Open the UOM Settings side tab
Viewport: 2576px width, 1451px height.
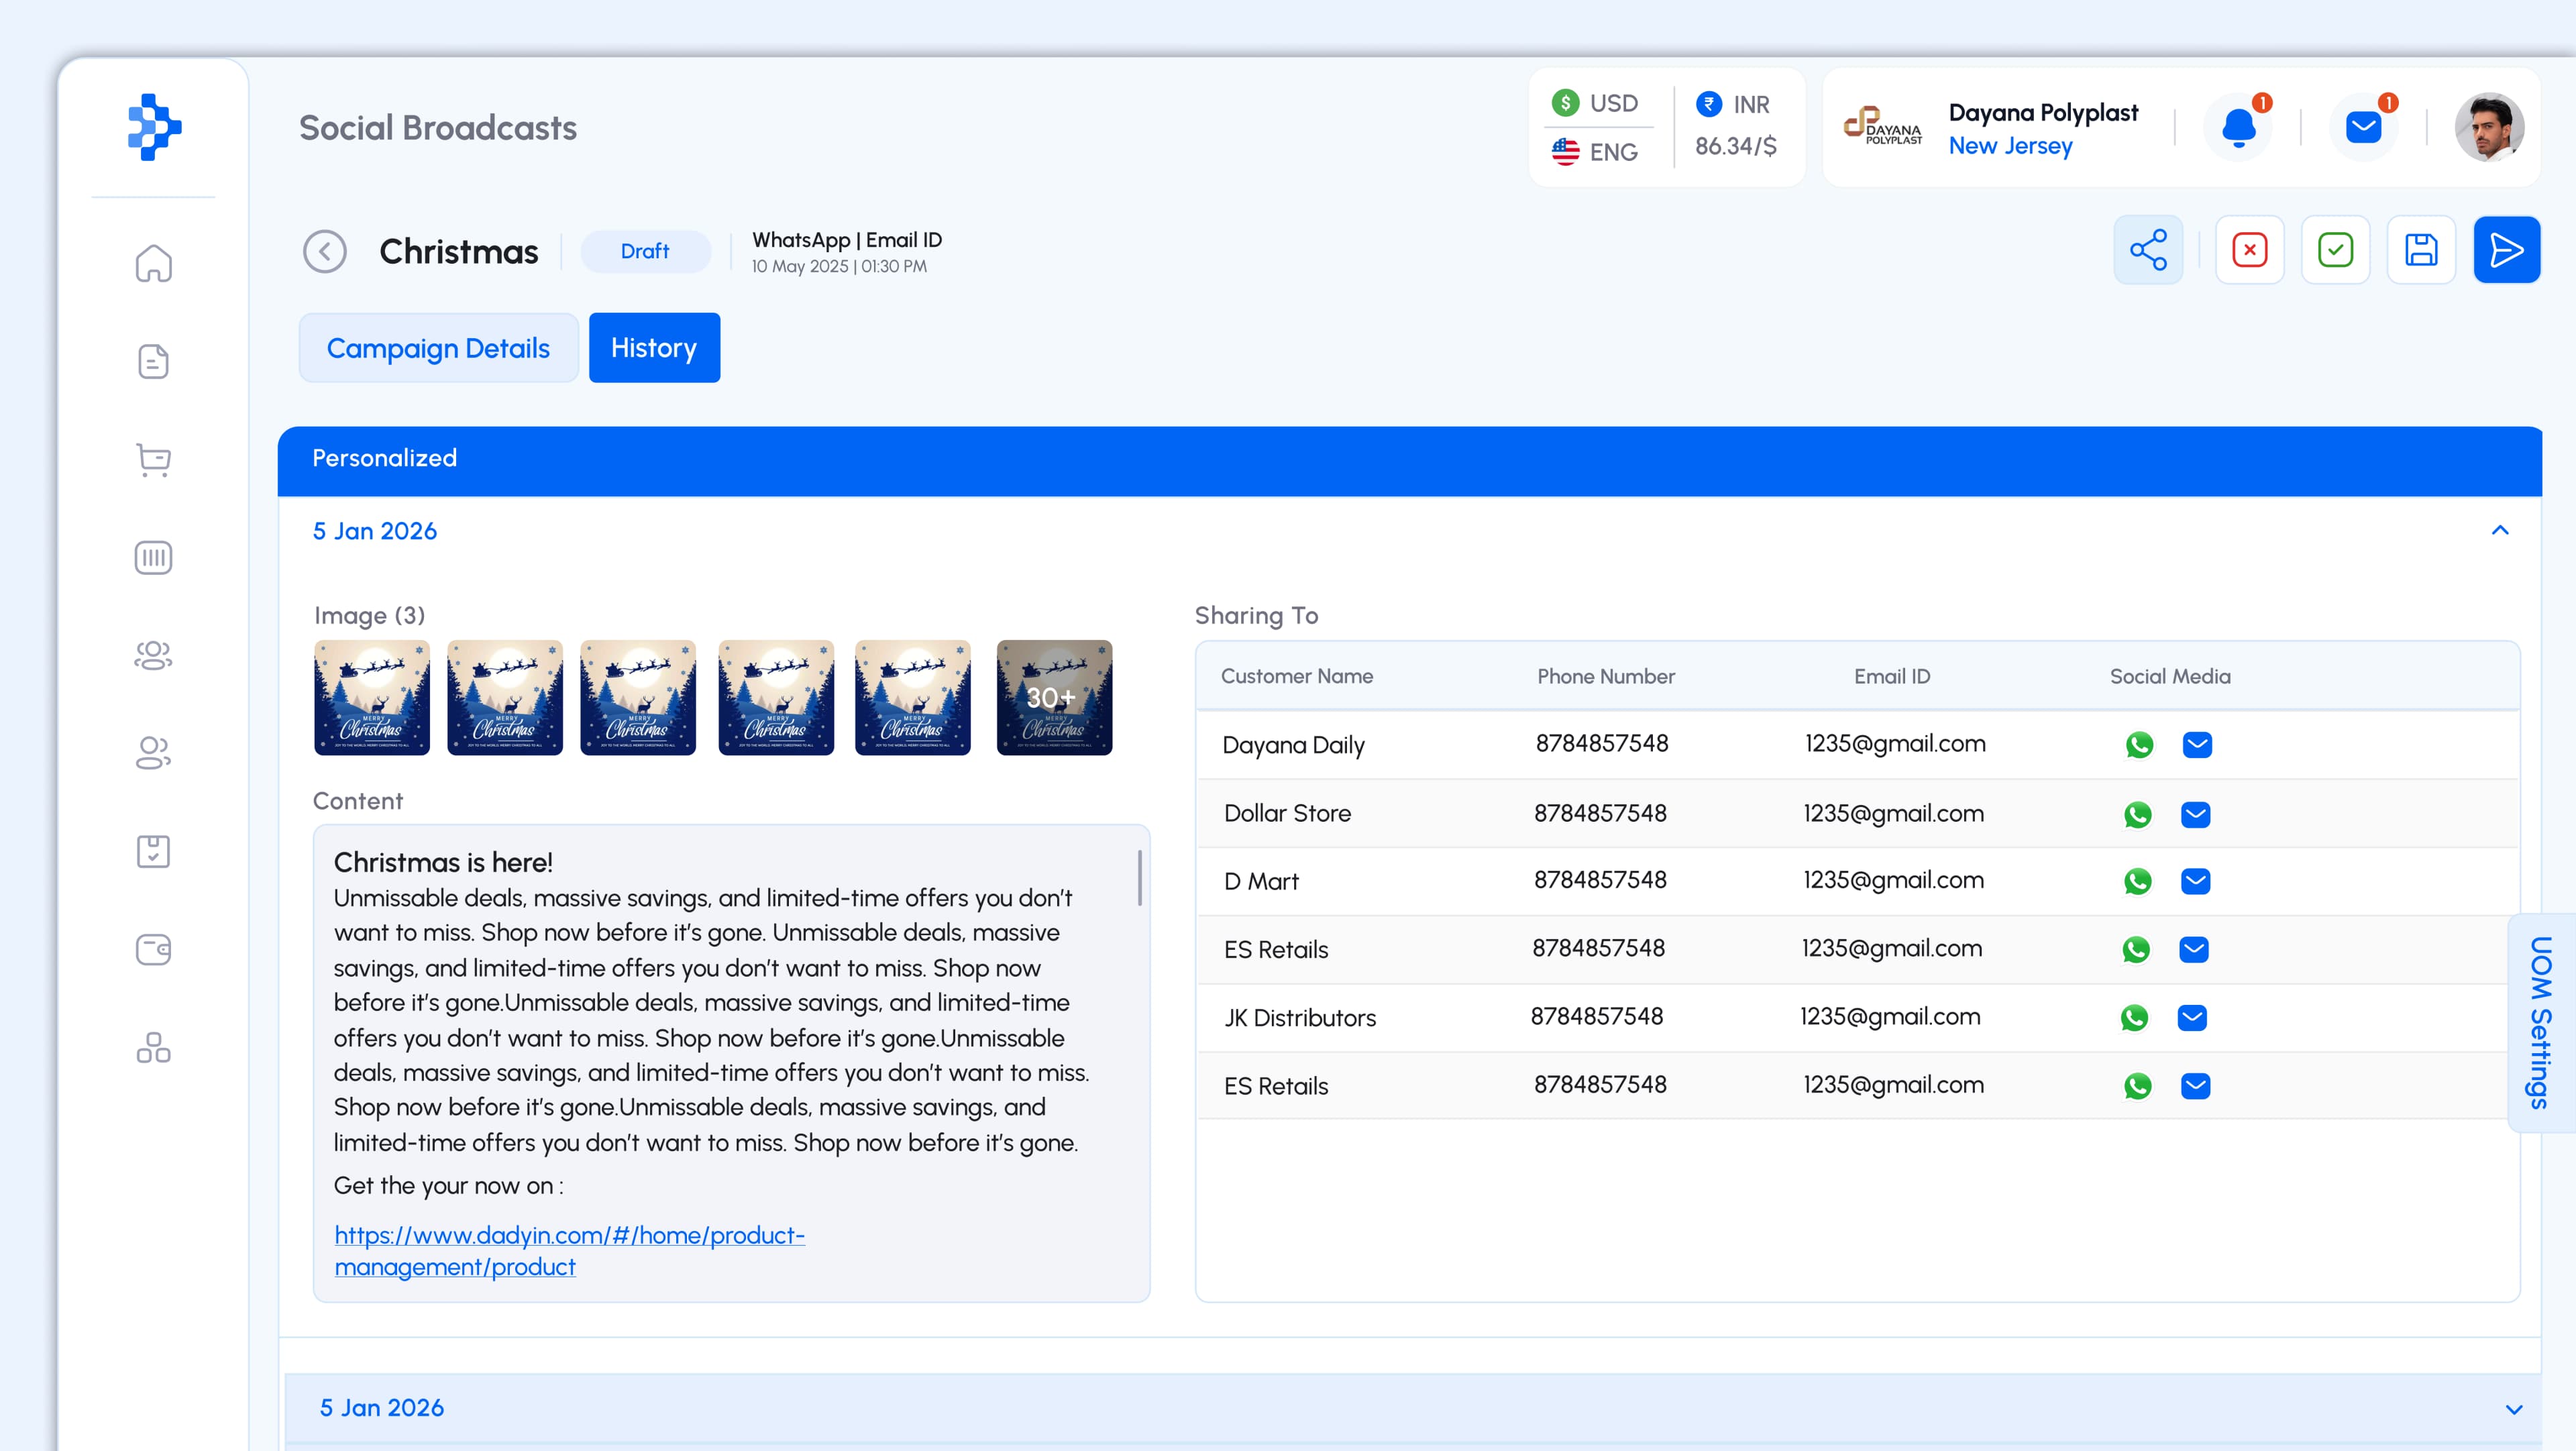[x=2541, y=1023]
